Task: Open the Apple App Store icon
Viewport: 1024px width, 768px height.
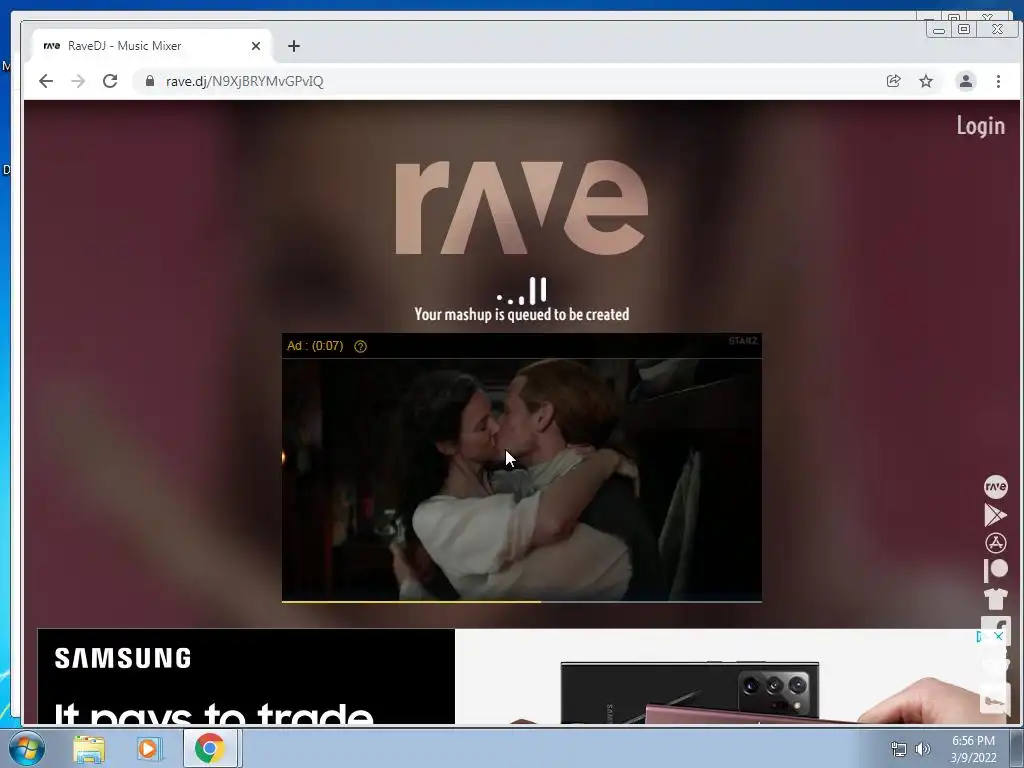Action: (995, 543)
